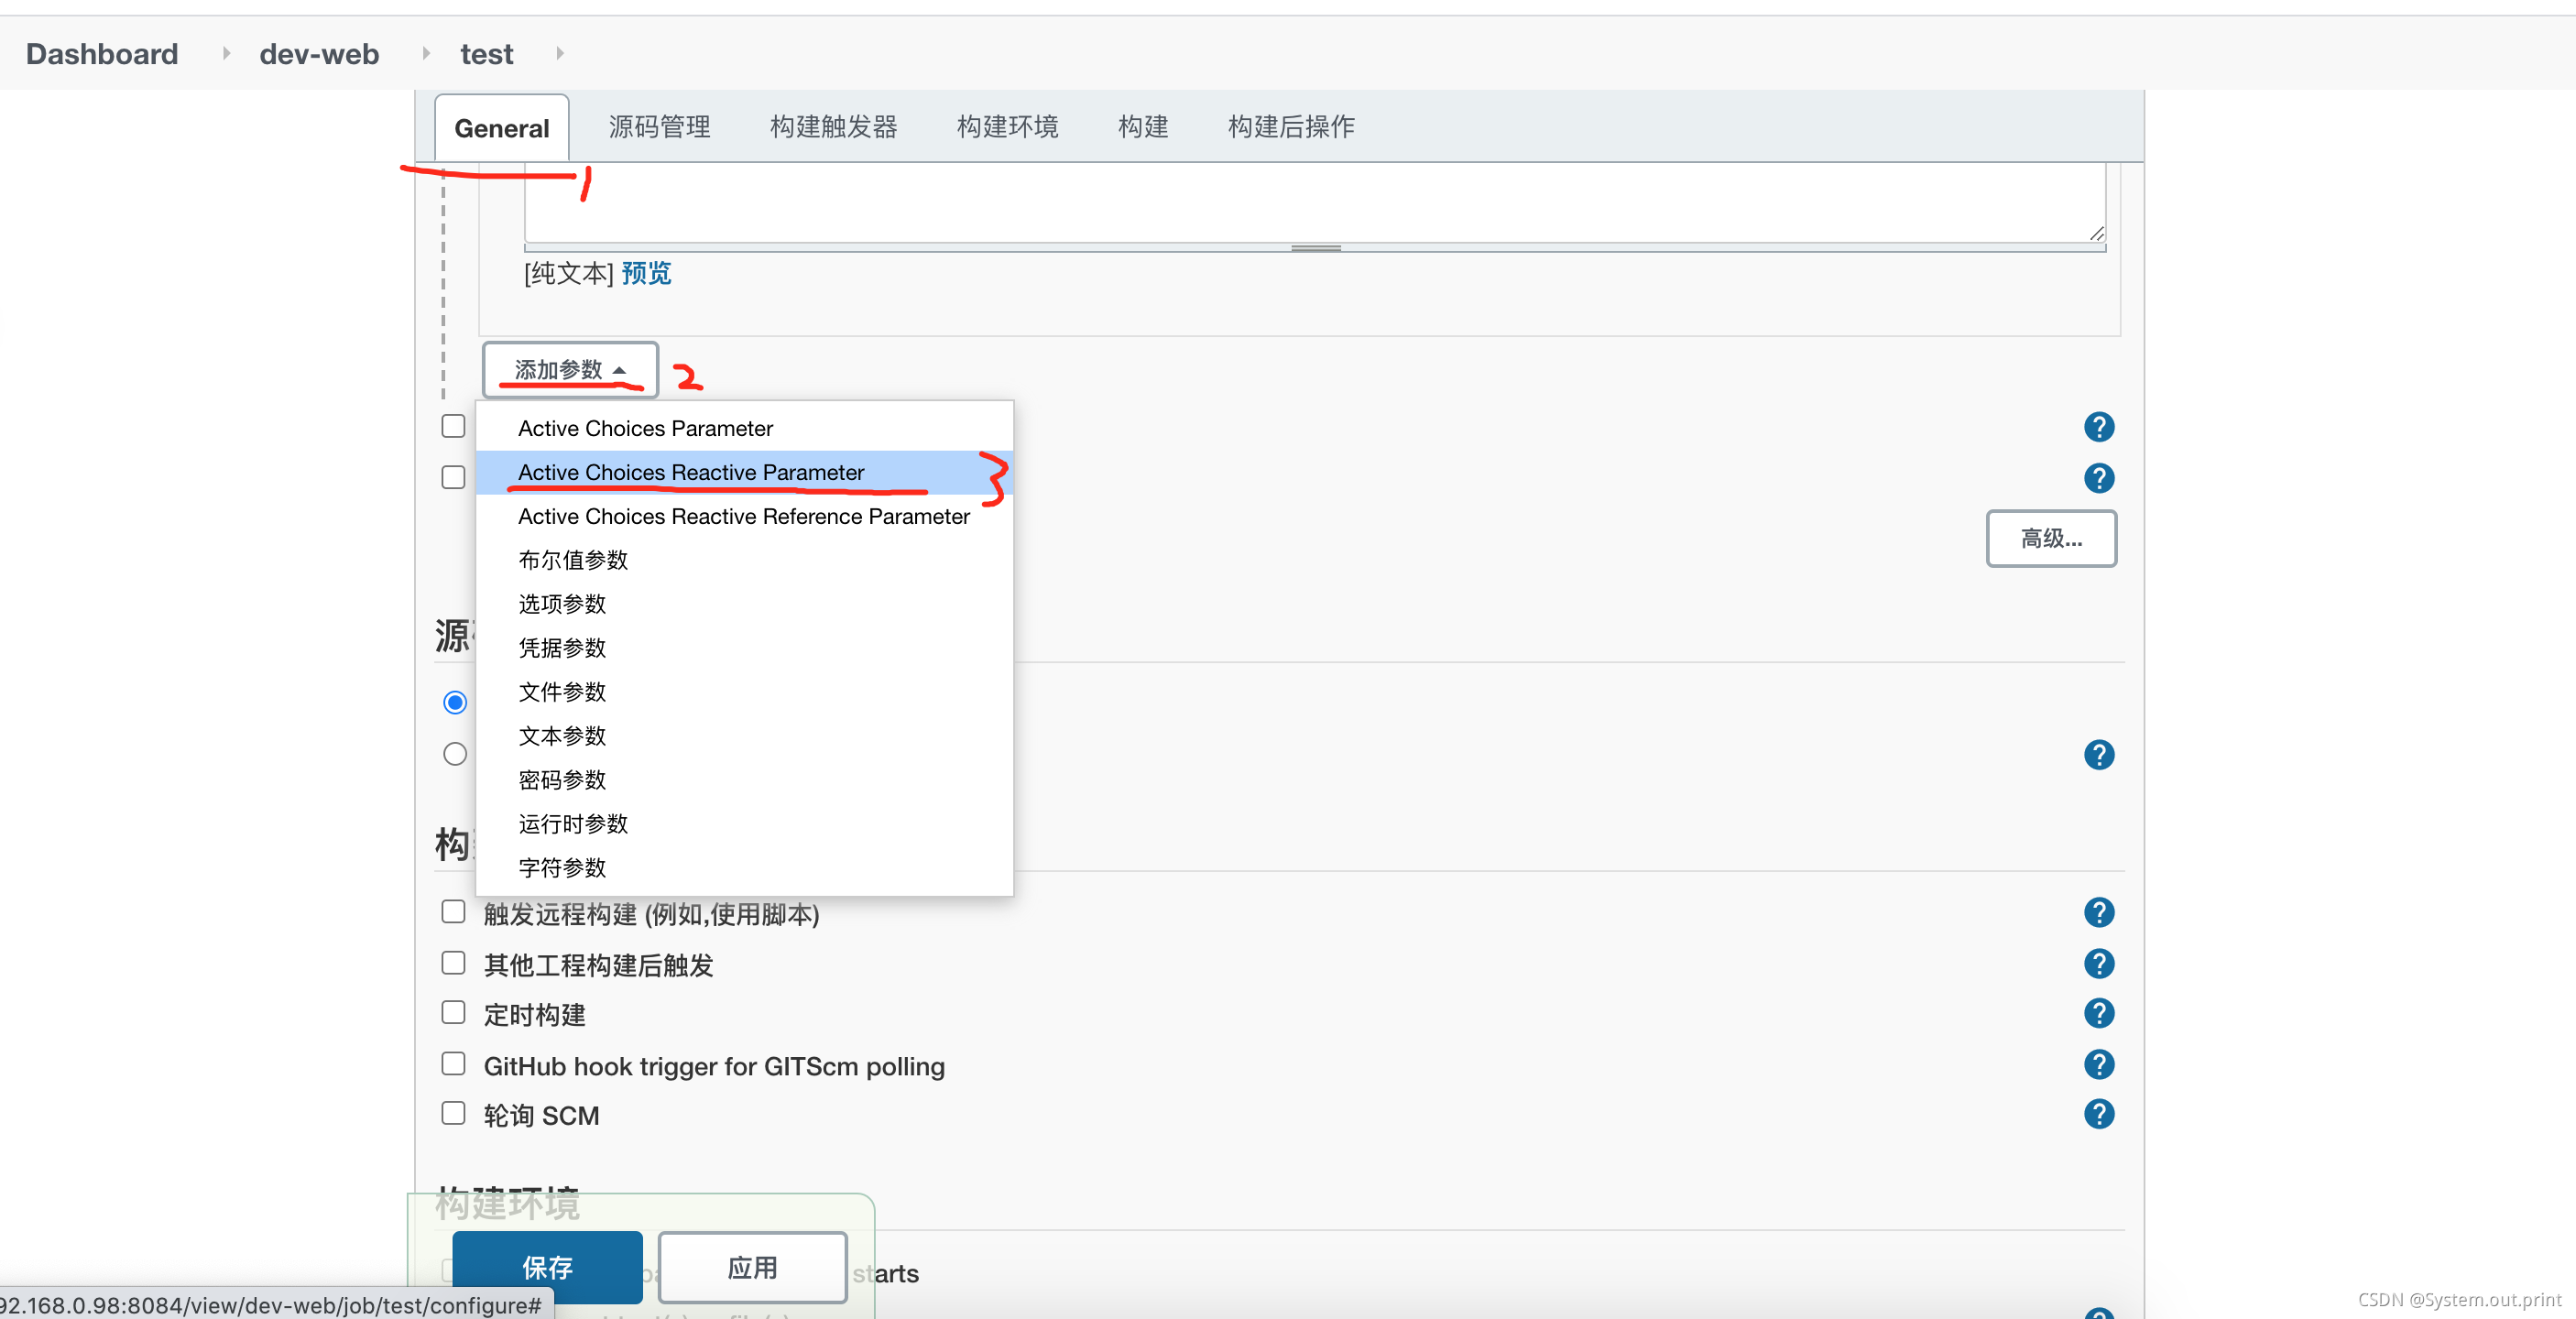Image resolution: width=2576 pixels, height=1319 pixels.
Task: Click the 保存 save button
Action: (547, 1267)
